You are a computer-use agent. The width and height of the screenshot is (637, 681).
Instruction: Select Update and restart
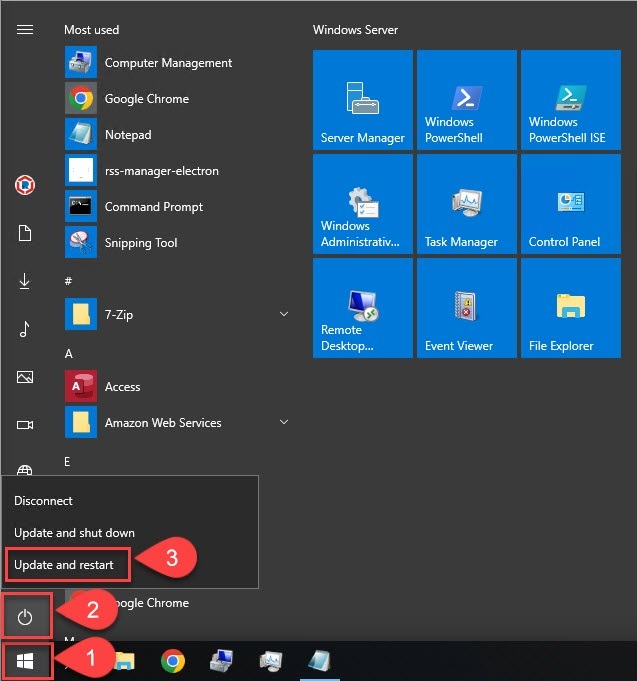click(x=65, y=565)
